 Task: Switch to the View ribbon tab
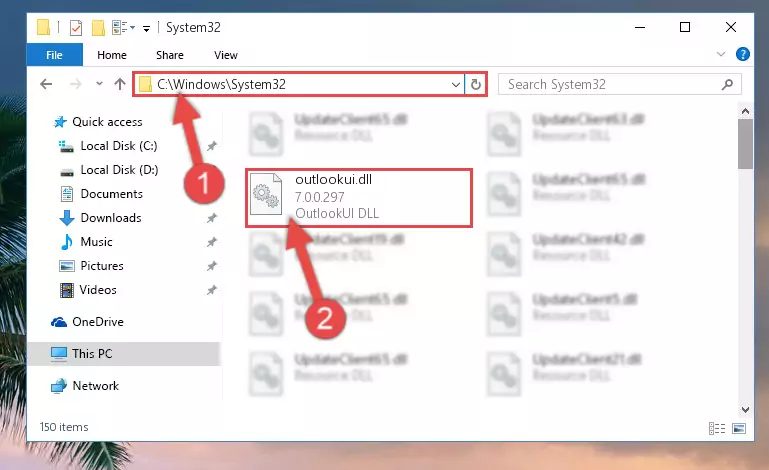pyautogui.click(x=226, y=55)
